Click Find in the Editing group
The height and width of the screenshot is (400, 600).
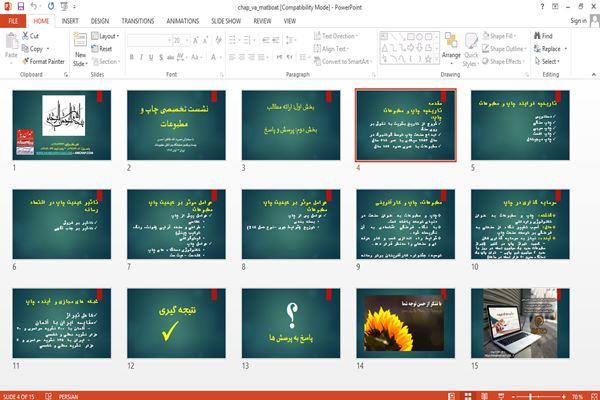[x=543, y=36]
